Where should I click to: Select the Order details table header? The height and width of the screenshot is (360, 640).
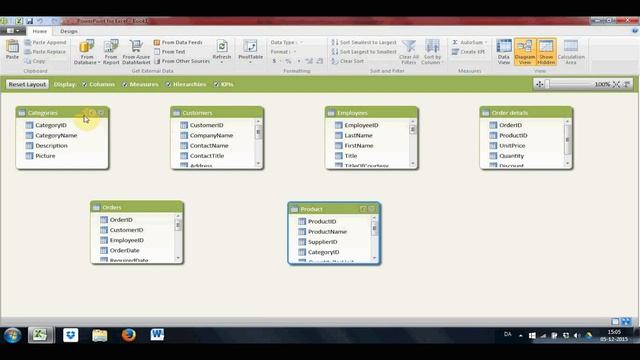[x=526, y=113]
